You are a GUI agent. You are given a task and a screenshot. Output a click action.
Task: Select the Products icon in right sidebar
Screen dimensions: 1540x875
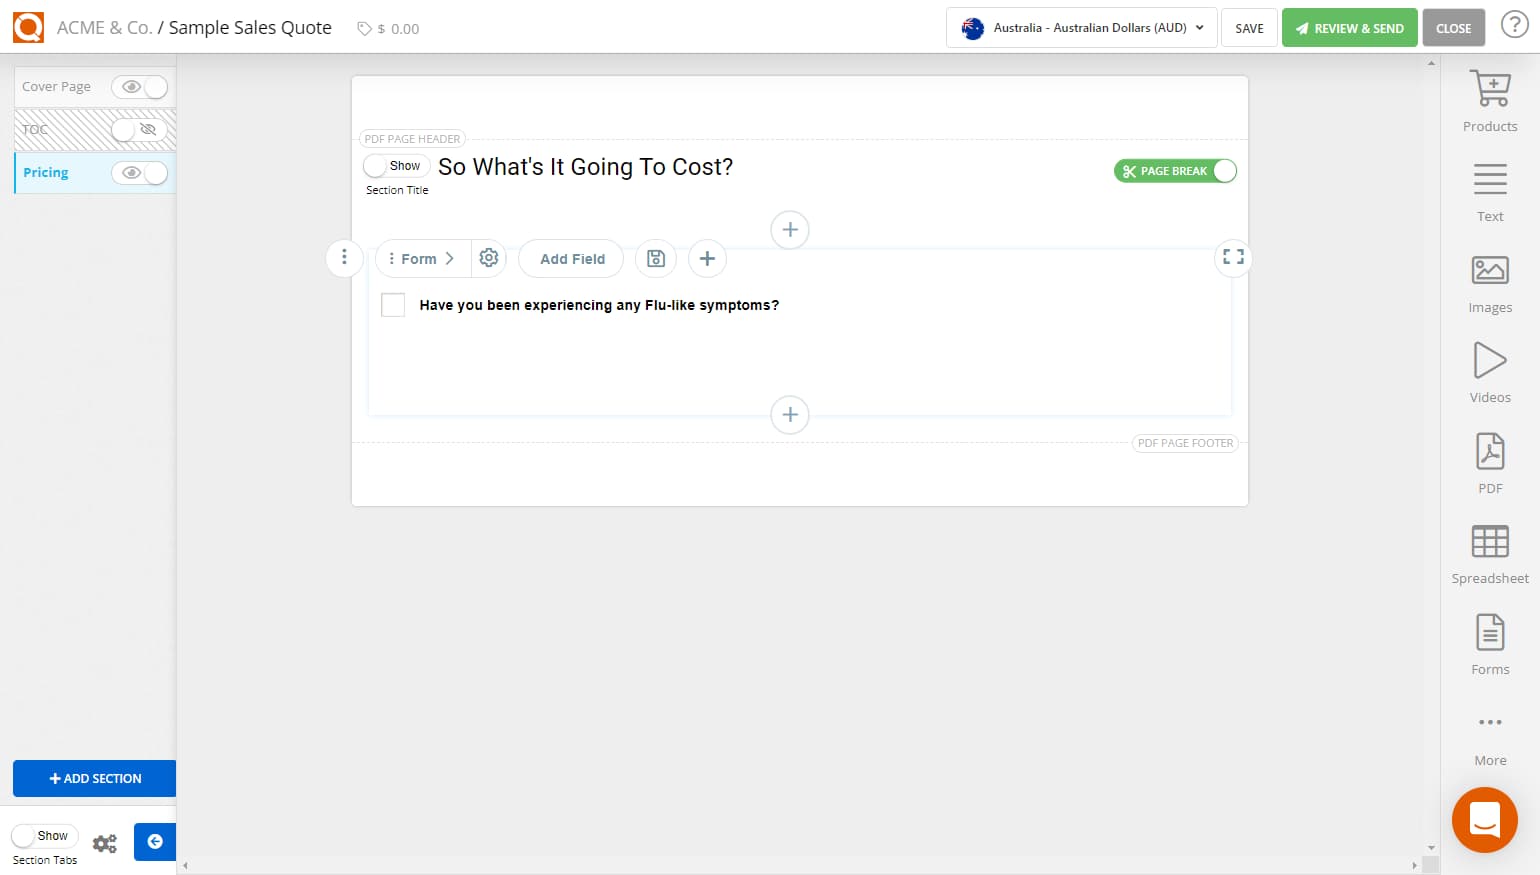(x=1490, y=97)
